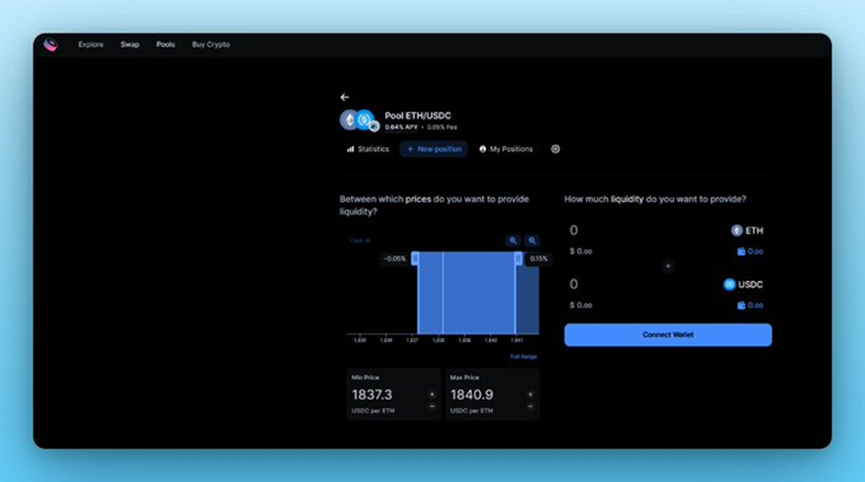The width and height of the screenshot is (865, 482).
Task: Select the Full Range link
Action: click(x=523, y=357)
